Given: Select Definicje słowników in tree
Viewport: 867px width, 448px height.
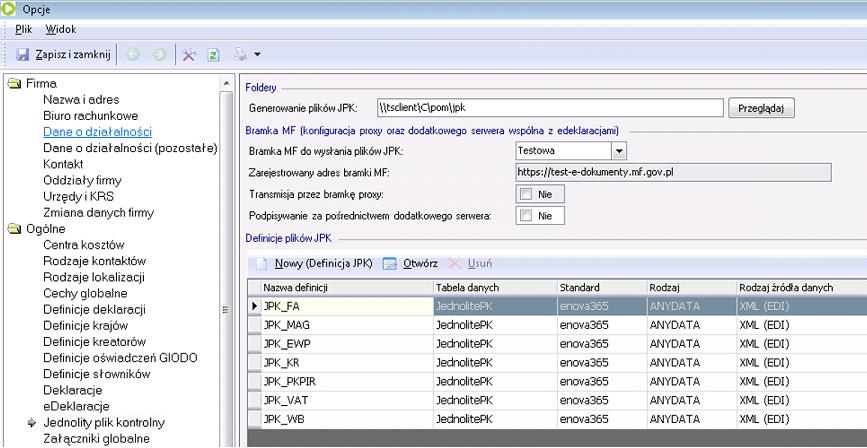Looking at the screenshot, I should (x=97, y=374).
